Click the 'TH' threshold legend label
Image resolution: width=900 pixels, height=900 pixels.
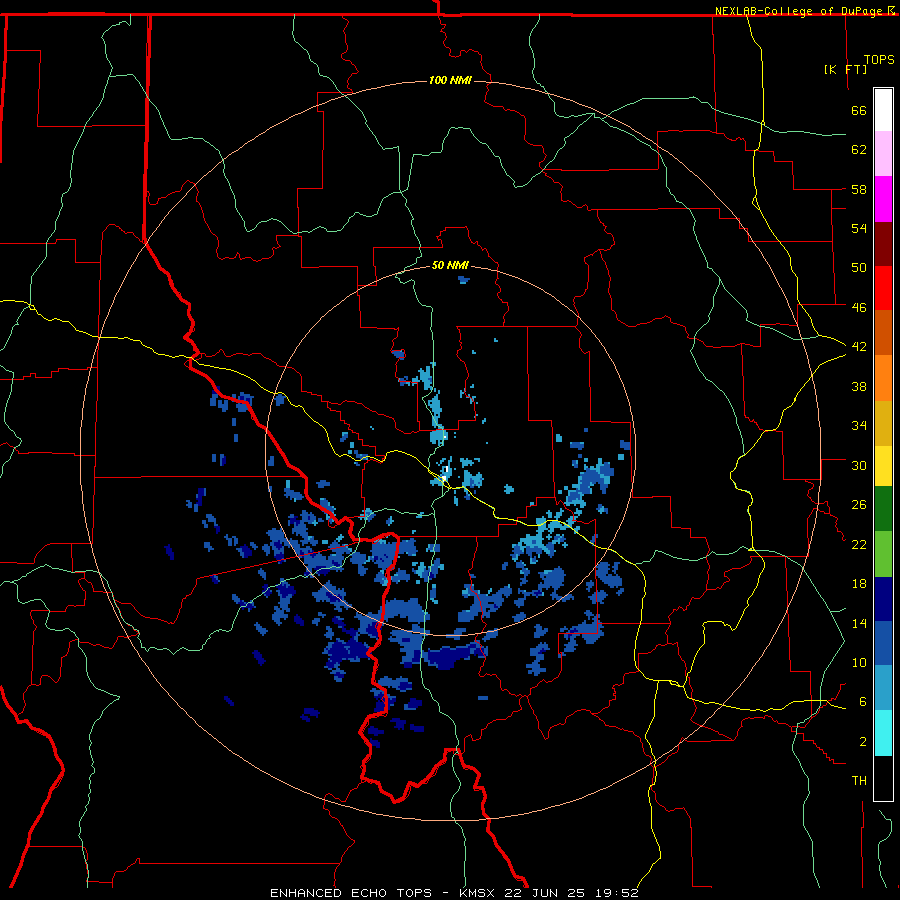[859, 781]
